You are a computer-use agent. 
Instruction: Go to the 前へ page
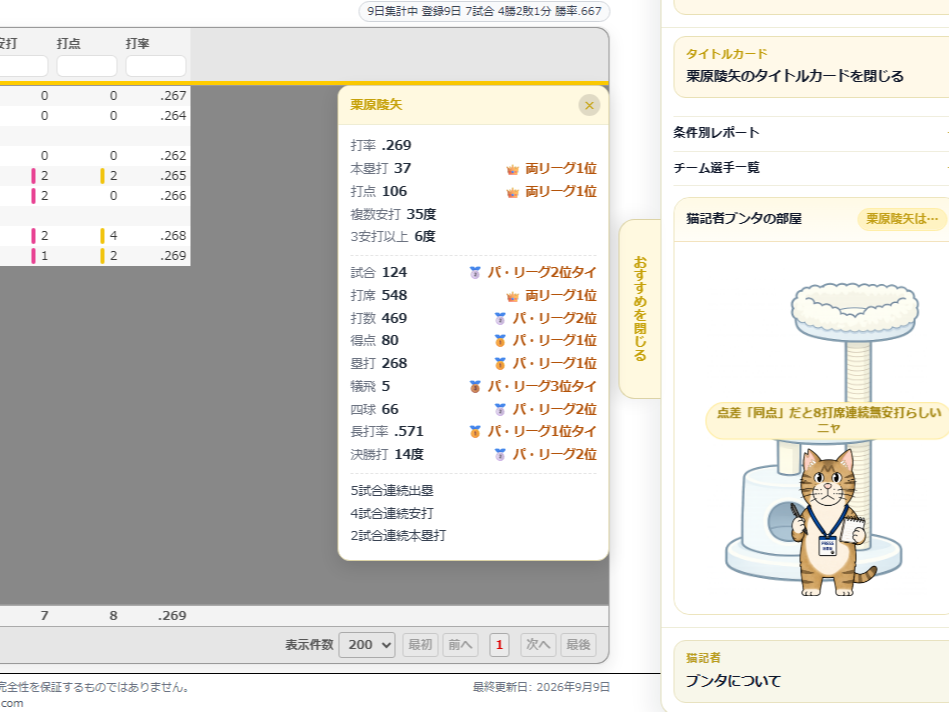point(461,645)
